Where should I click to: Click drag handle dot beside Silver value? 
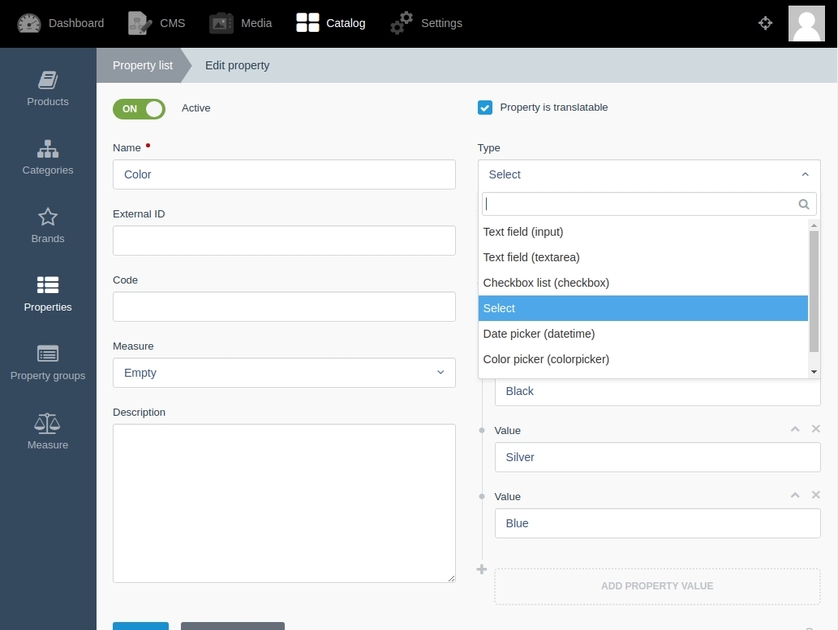point(482,430)
